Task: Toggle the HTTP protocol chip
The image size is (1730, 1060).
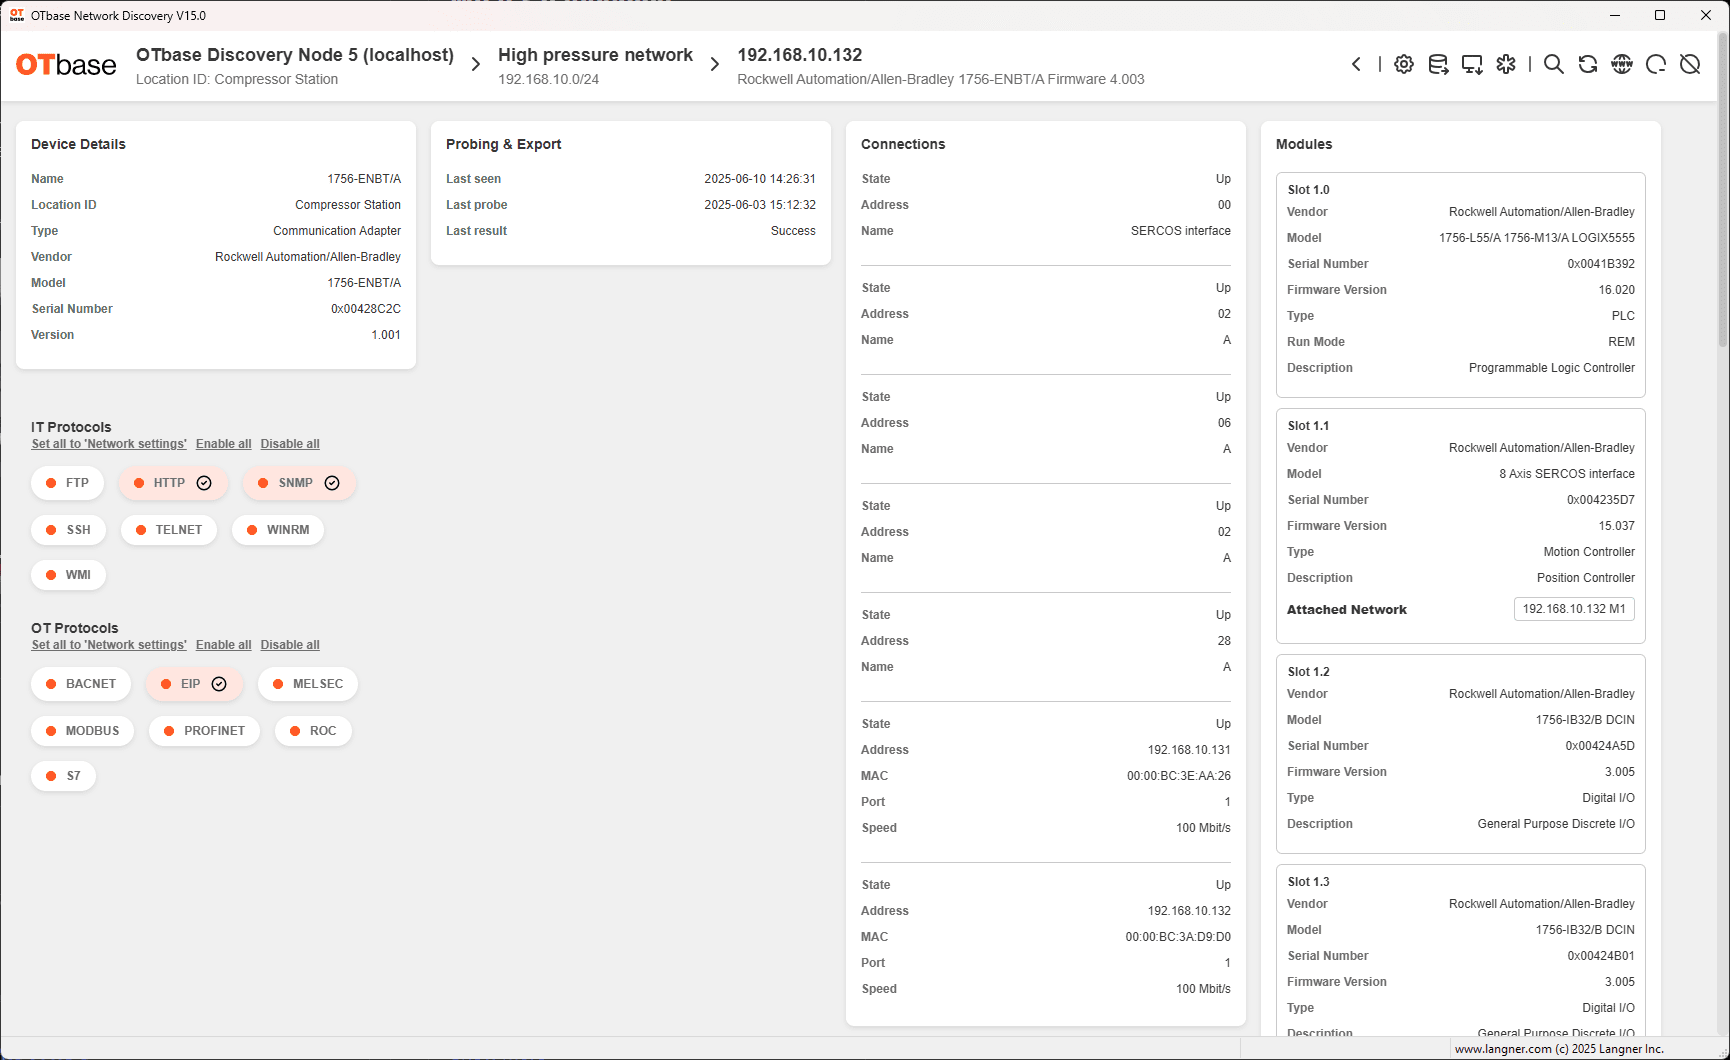Action: [173, 483]
